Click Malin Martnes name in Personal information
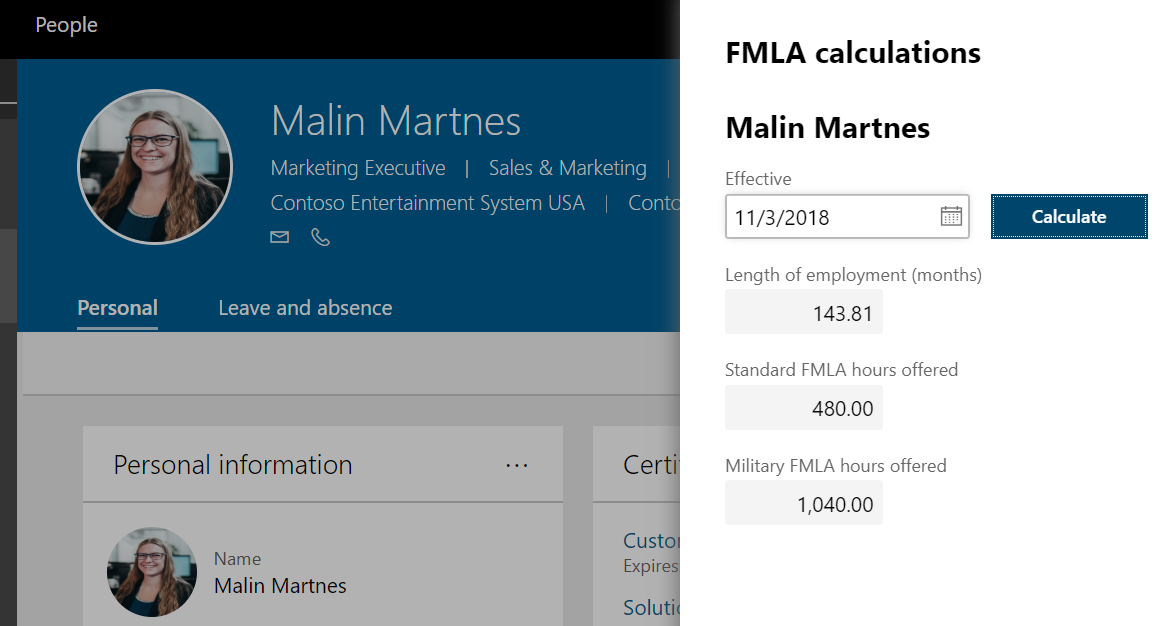The image size is (1164, 626). (280, 585)
